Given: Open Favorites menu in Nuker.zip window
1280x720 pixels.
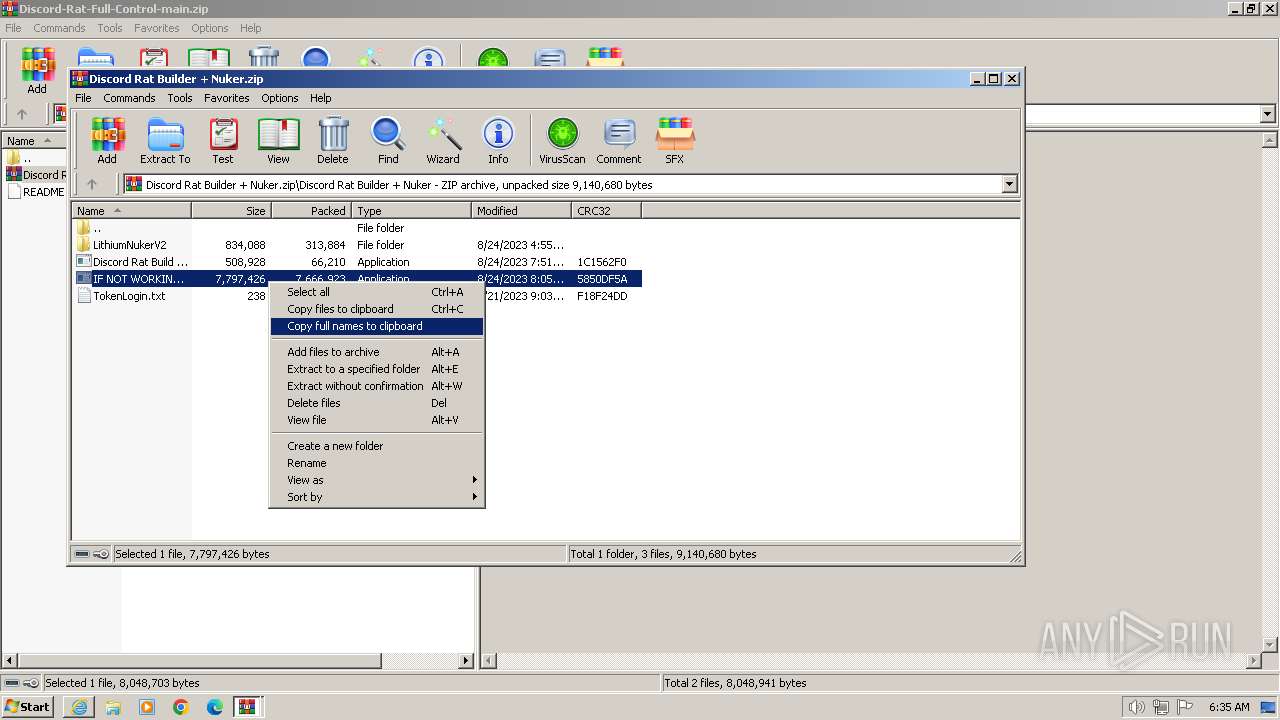Looking at the screenshot, I should (x=227, y=98).
